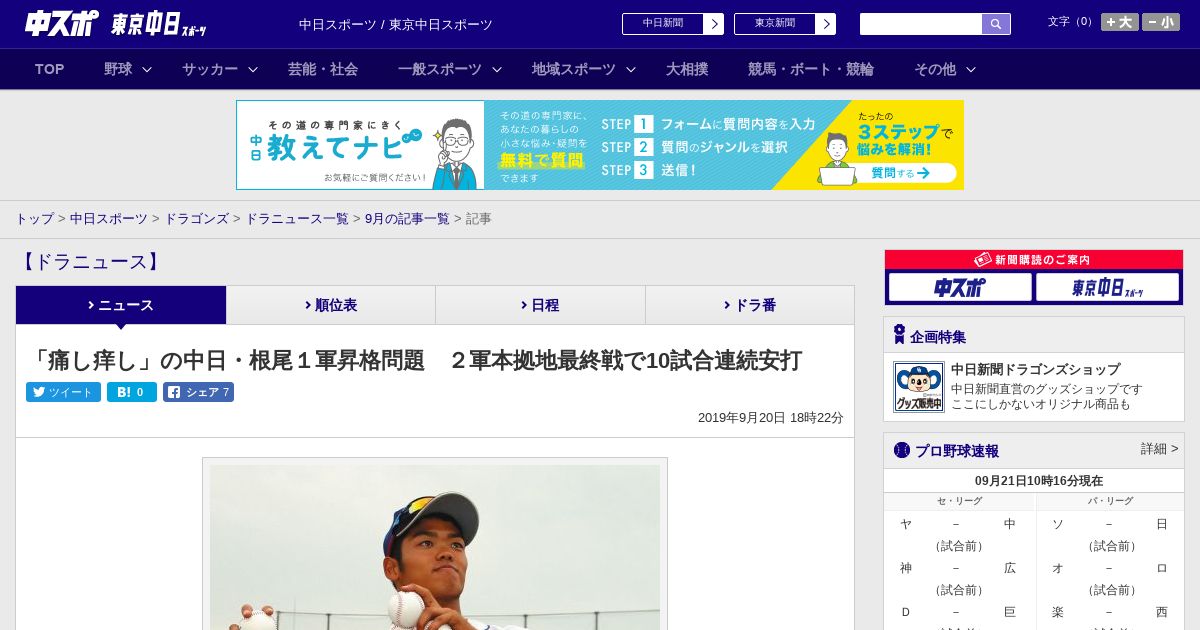Click the magnifier search button
Image resolution: width=1200 pixels, height=630 pixels.
[x=996, y=24]
